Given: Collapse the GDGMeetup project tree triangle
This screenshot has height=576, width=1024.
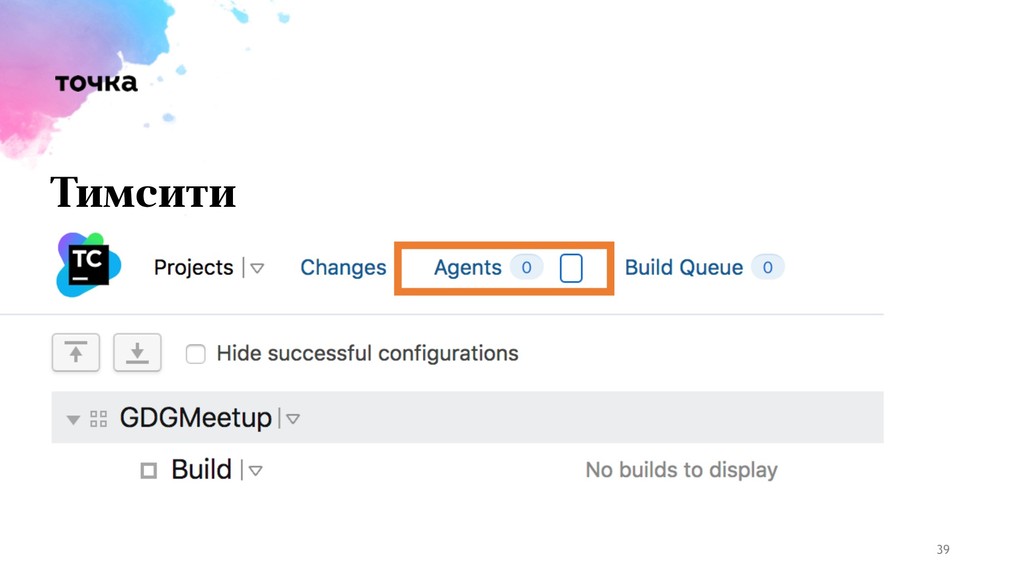Looking at the screenshot, I should [x=73, y=419].
